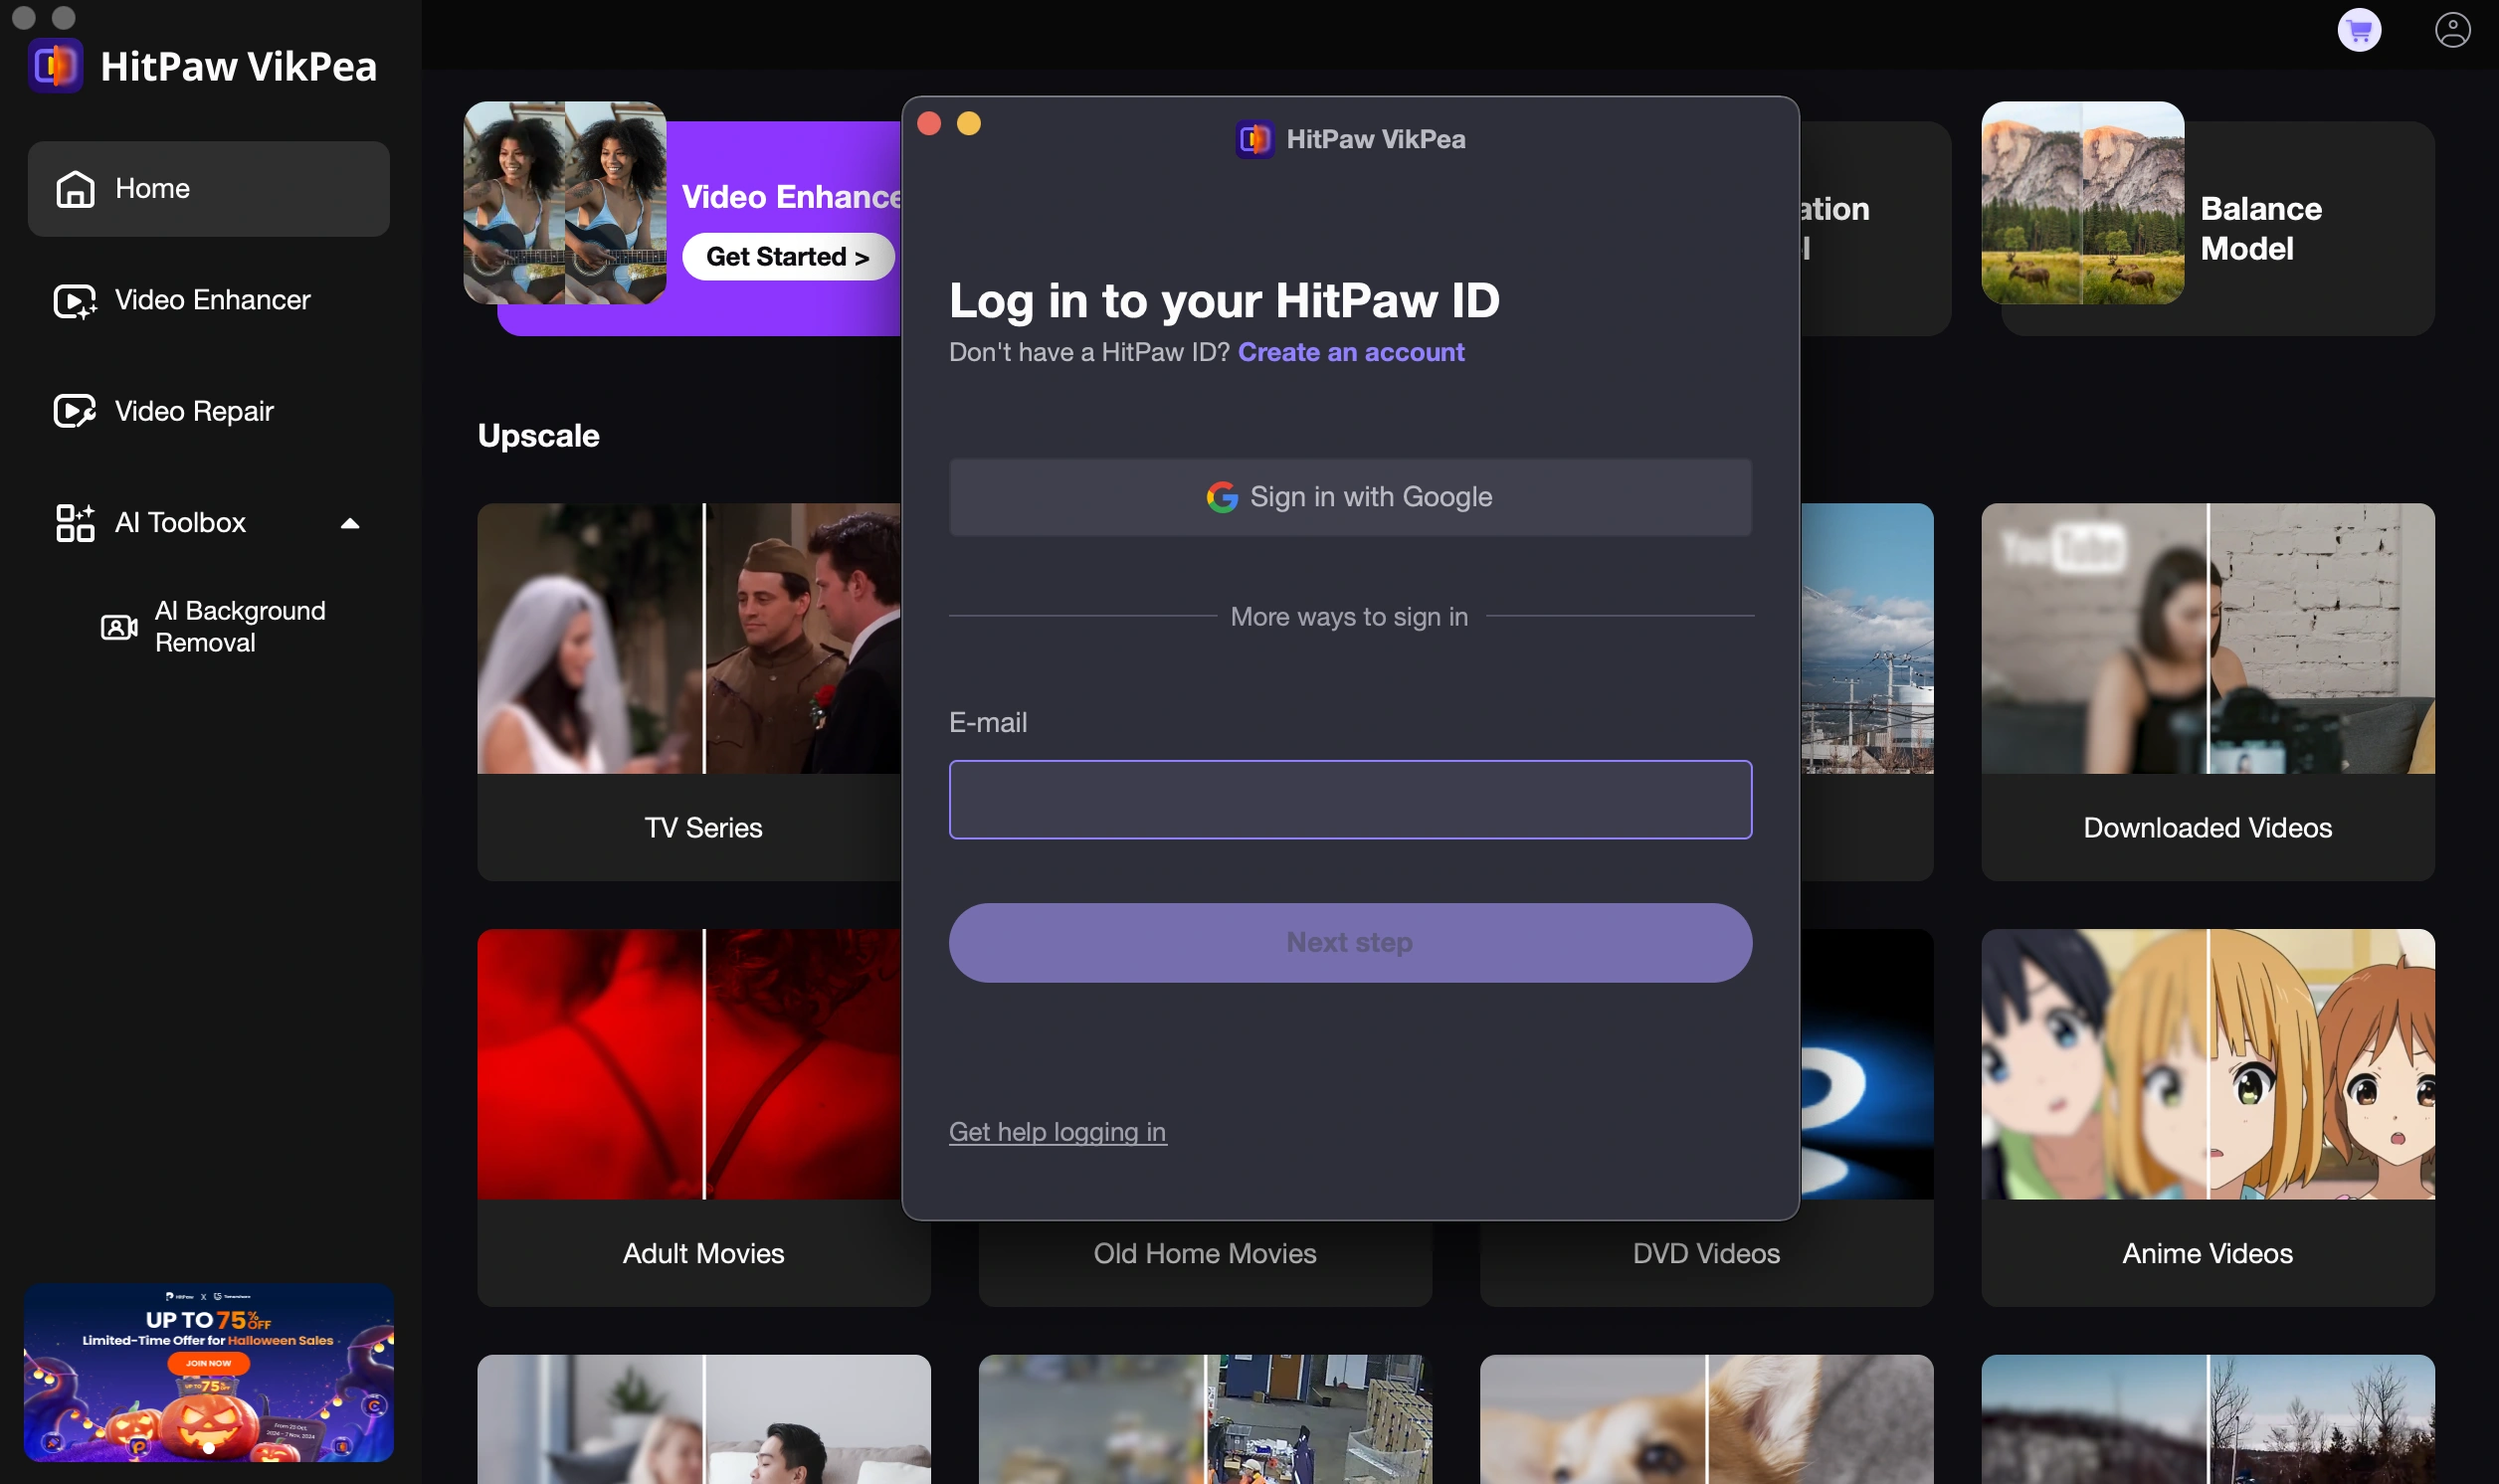
Task: Open the user account profile icon
Action: pos(2452,30)
